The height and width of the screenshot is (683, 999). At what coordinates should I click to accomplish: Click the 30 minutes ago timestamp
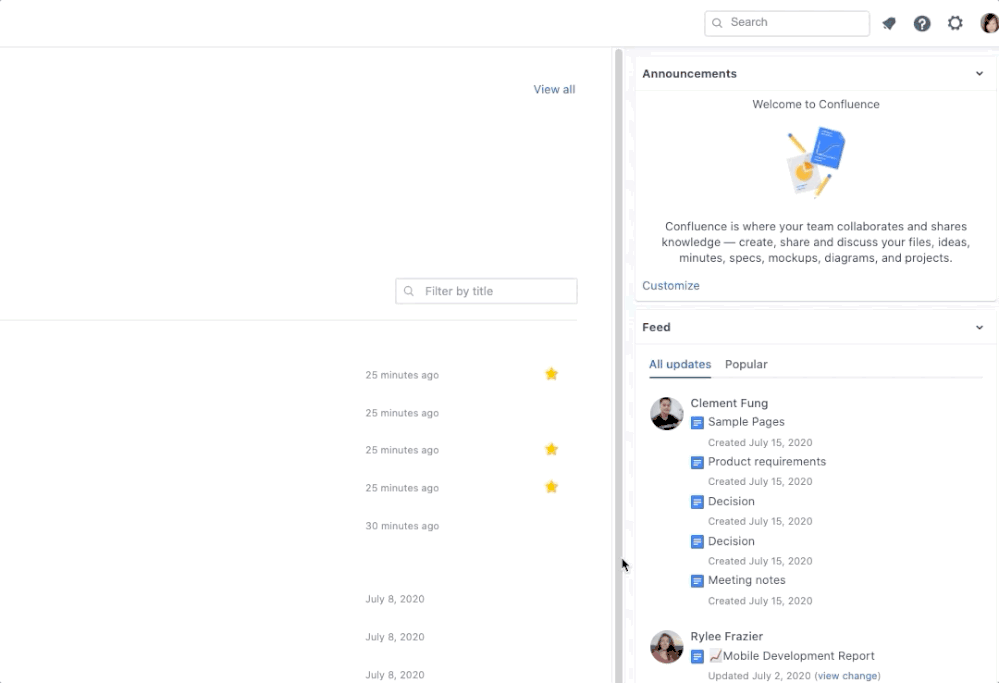pyautogui.click(x=402, y=526)
